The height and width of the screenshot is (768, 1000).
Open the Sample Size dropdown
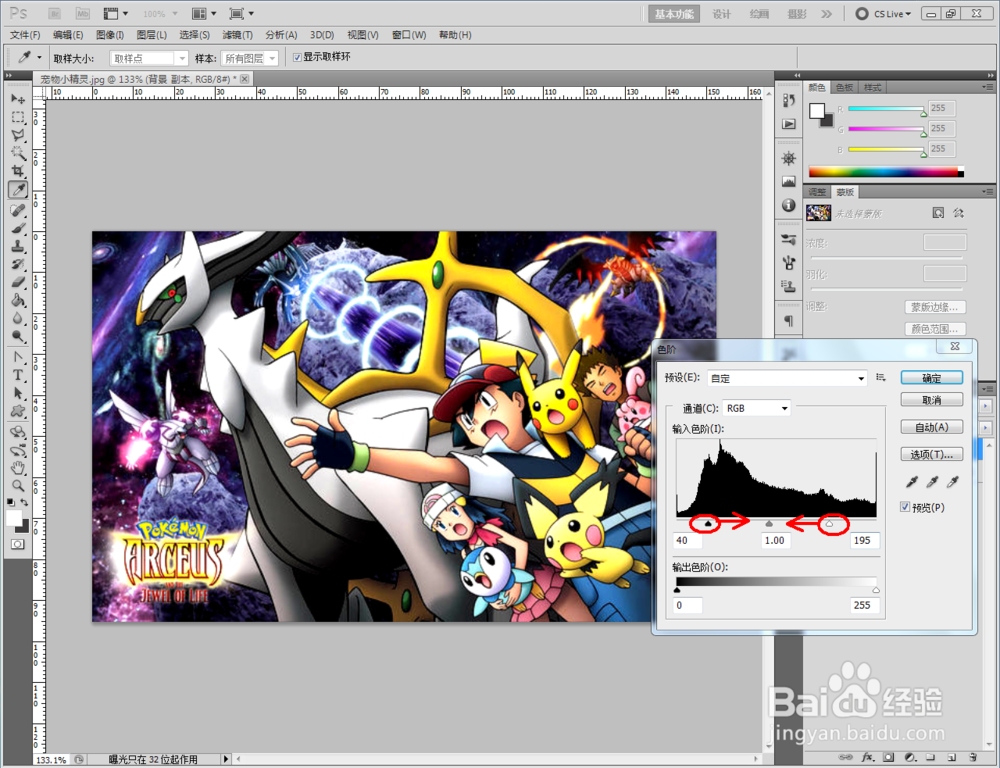149,58
